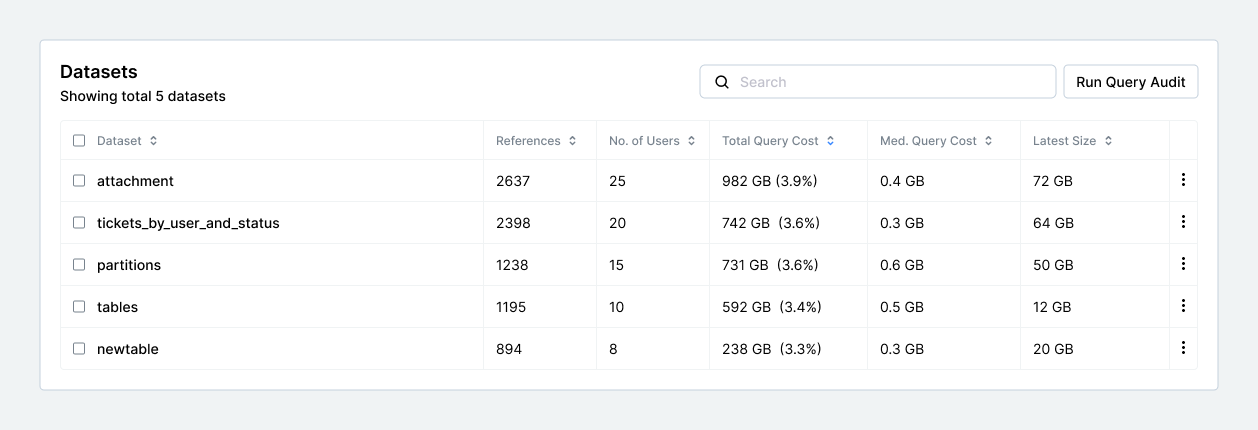This screenshot has height=430, width=1258.
Task: Open three-dot menu for tickets_by_user_and_status row
Action: pyautogui.click(x=1183, y=222)
